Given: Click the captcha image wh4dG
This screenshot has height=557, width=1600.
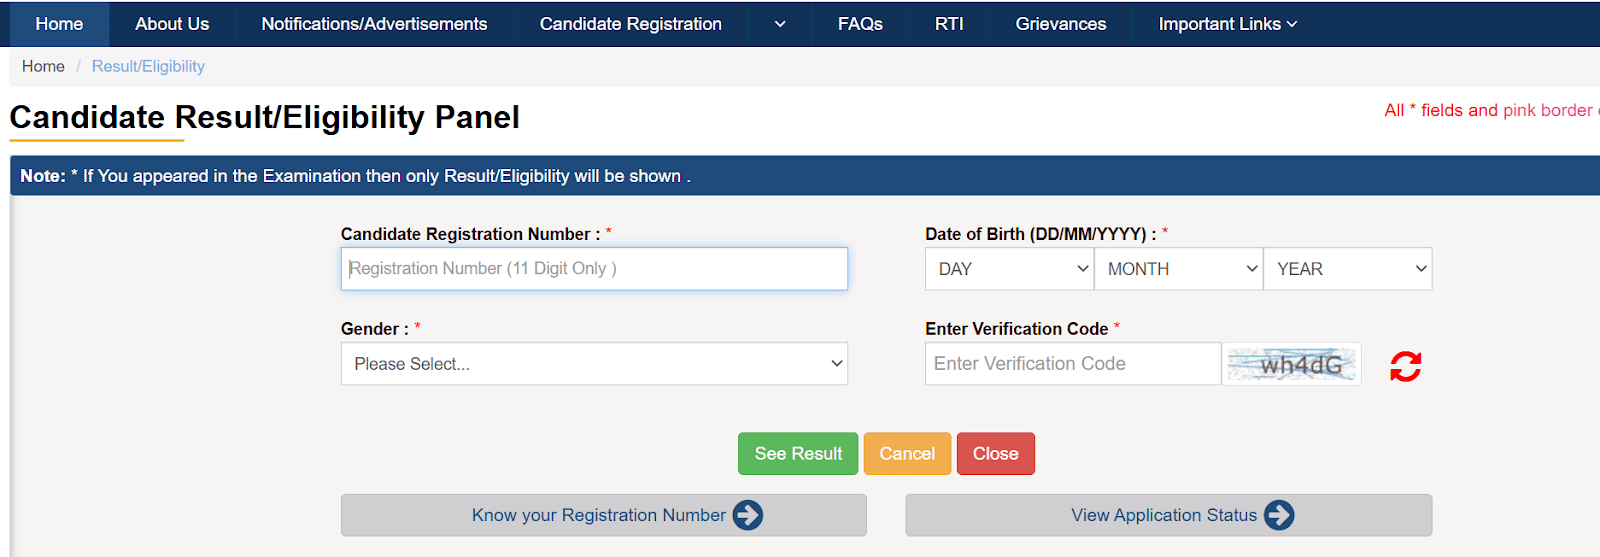Looking at the screenshot, I should 1292,364.
